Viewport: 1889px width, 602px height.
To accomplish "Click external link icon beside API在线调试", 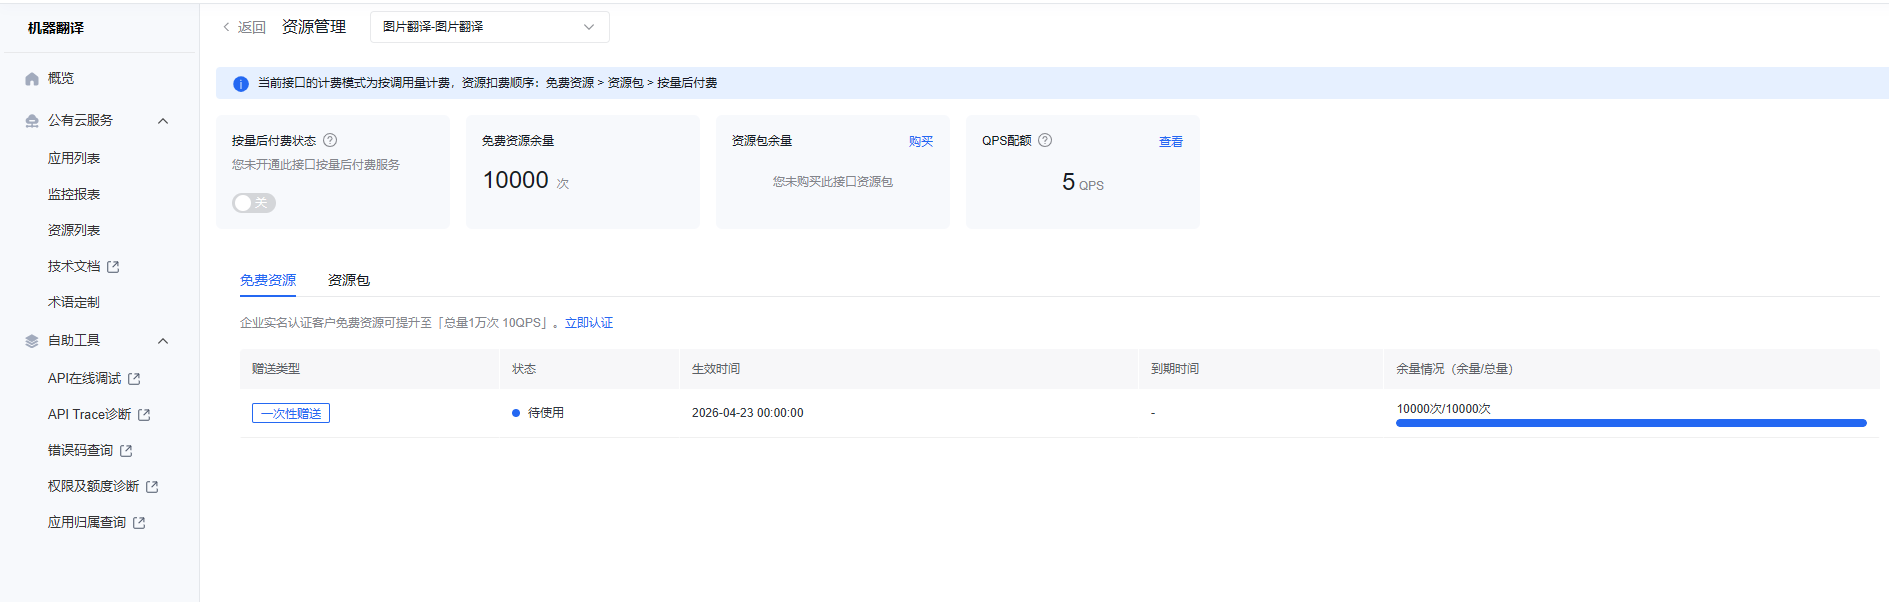I will click(134, 379).
